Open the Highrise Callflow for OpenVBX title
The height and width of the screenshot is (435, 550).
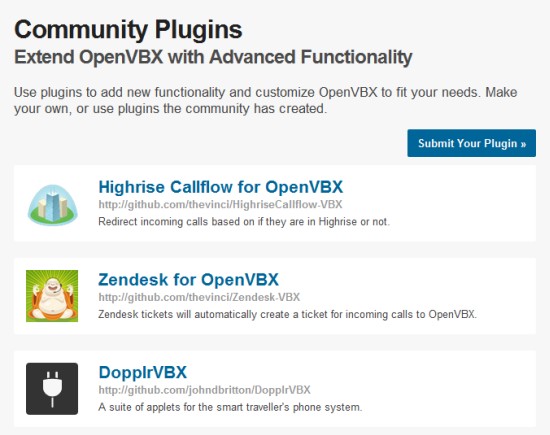[x=221, y=187]
